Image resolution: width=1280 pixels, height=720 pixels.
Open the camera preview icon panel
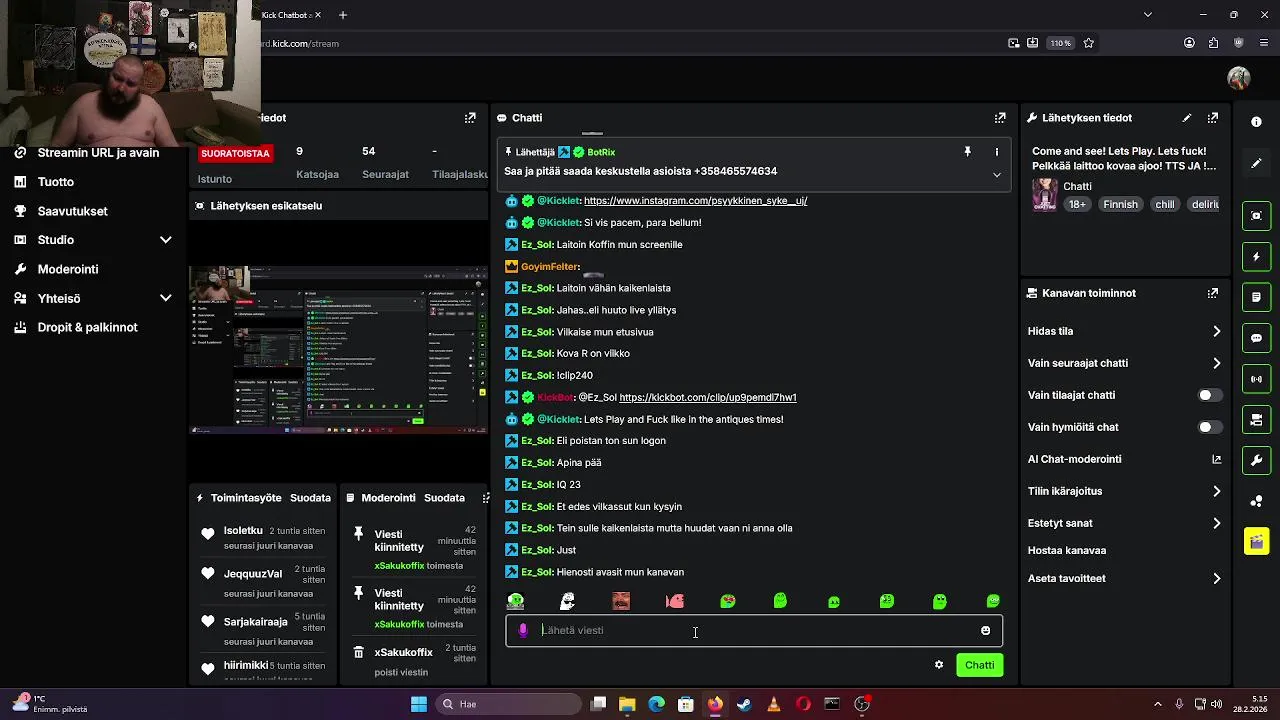pos(1256,419)
